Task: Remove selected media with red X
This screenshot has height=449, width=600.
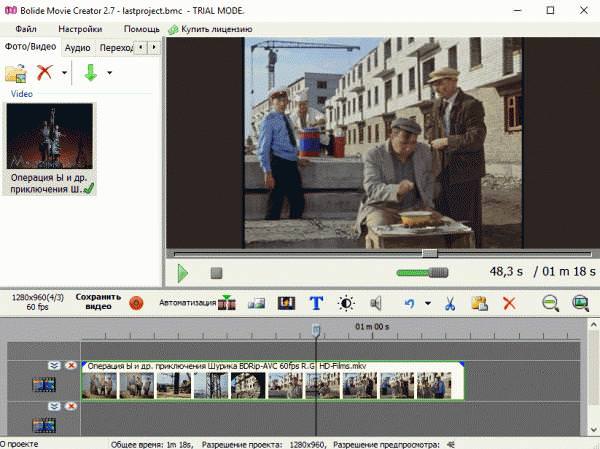Action: coord(44,72)
